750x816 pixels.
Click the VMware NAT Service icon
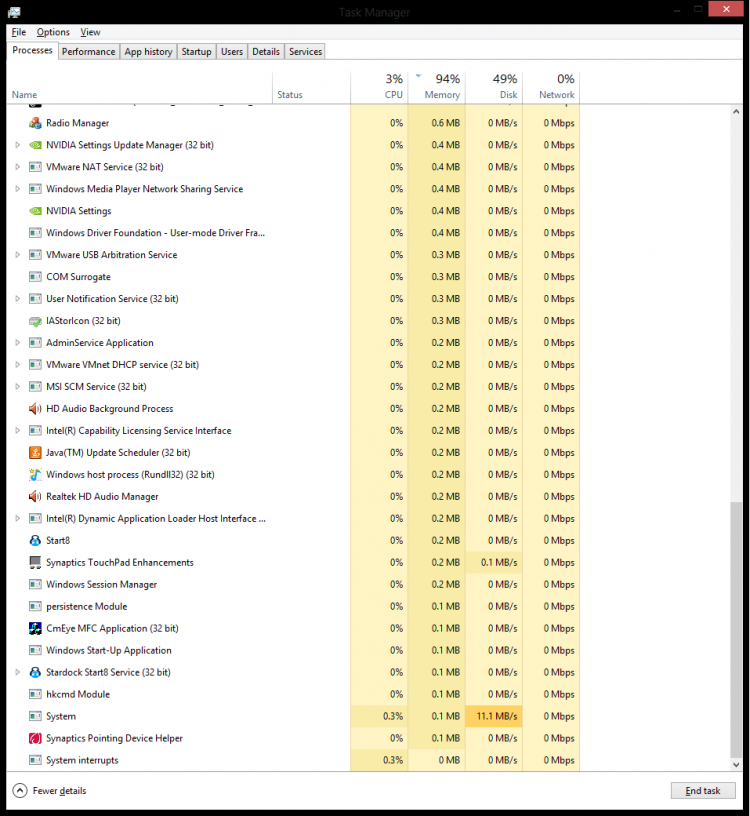pos(35,167)
